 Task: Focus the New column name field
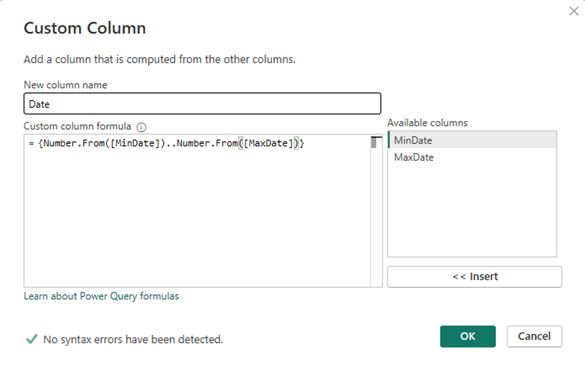click(x=202, y=104)
